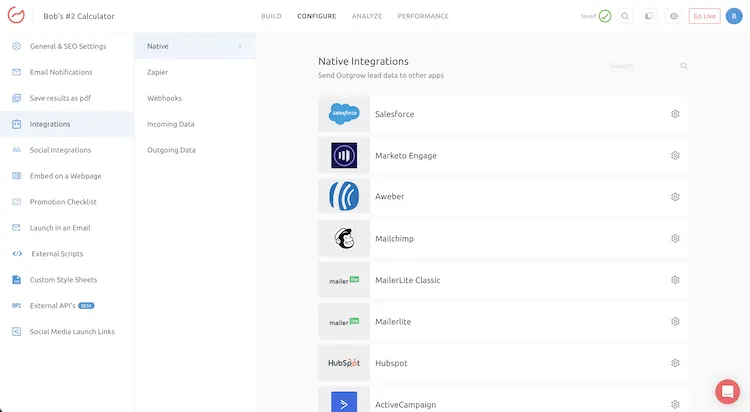This screenshot has height=412, width=750.
Task: Switch to the PERFORMANCE tab
Action: coord(423,16)
